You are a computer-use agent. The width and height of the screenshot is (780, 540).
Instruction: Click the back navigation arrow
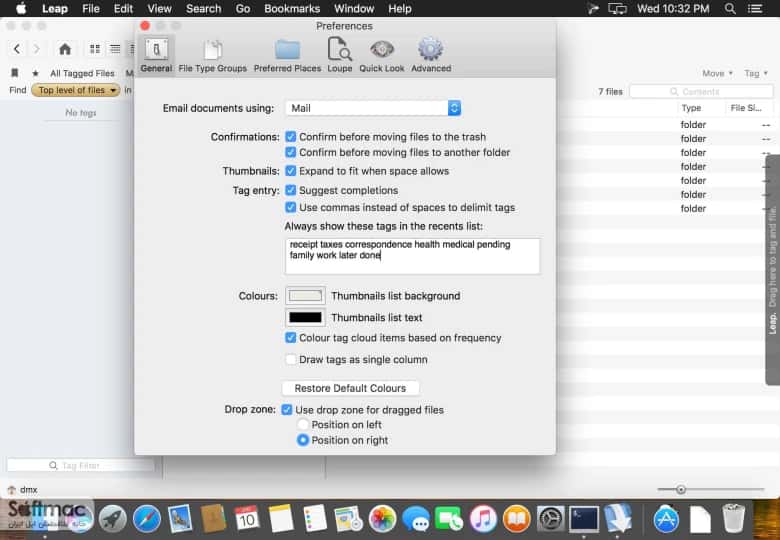(x=17, y=49)
